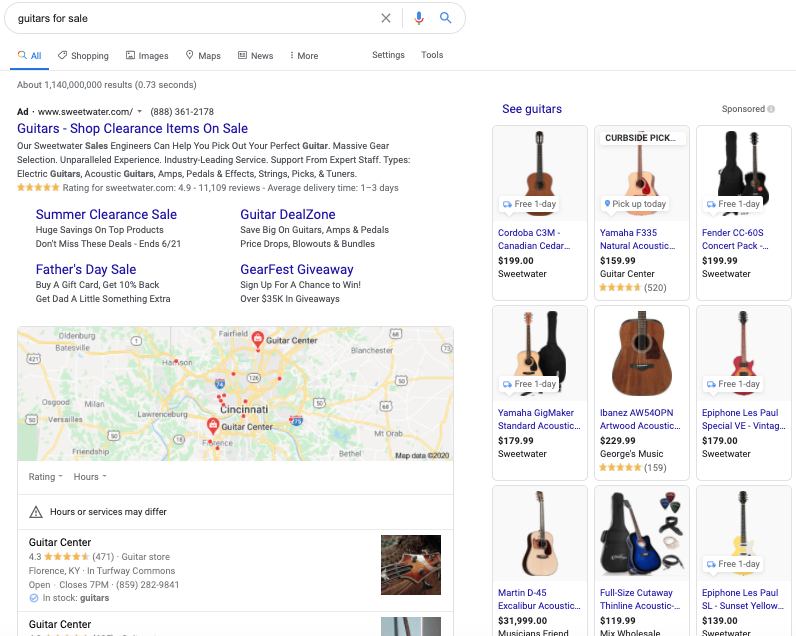Click the sweetwater.com star rating line in the ad
The image size is (796, 636).
tap(208, 188)
